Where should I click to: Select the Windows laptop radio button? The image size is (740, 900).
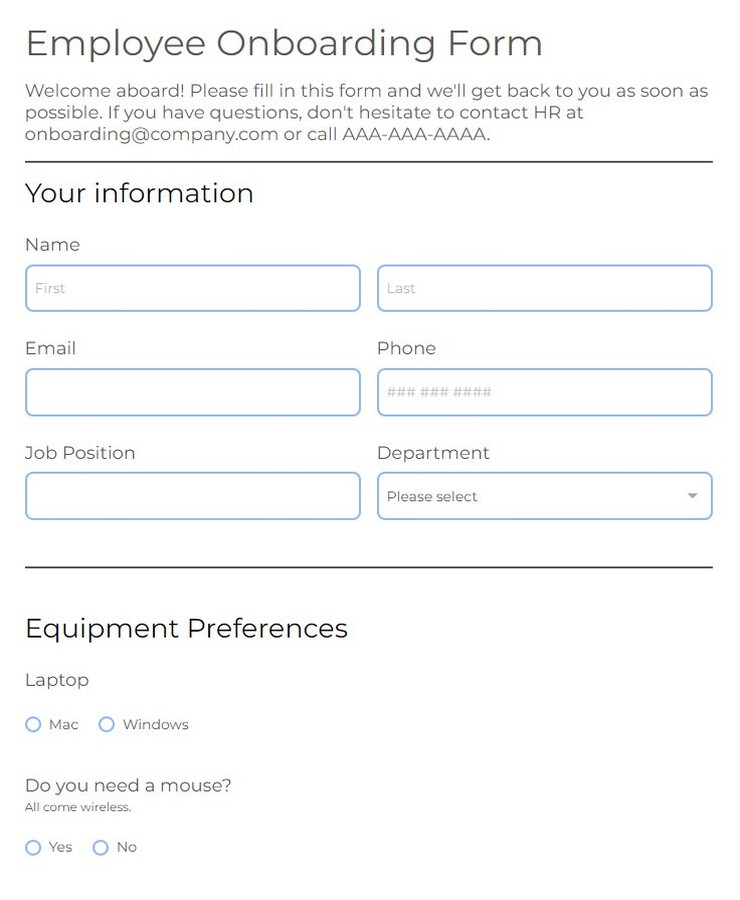pyautogui.click(x=106, y=724)
